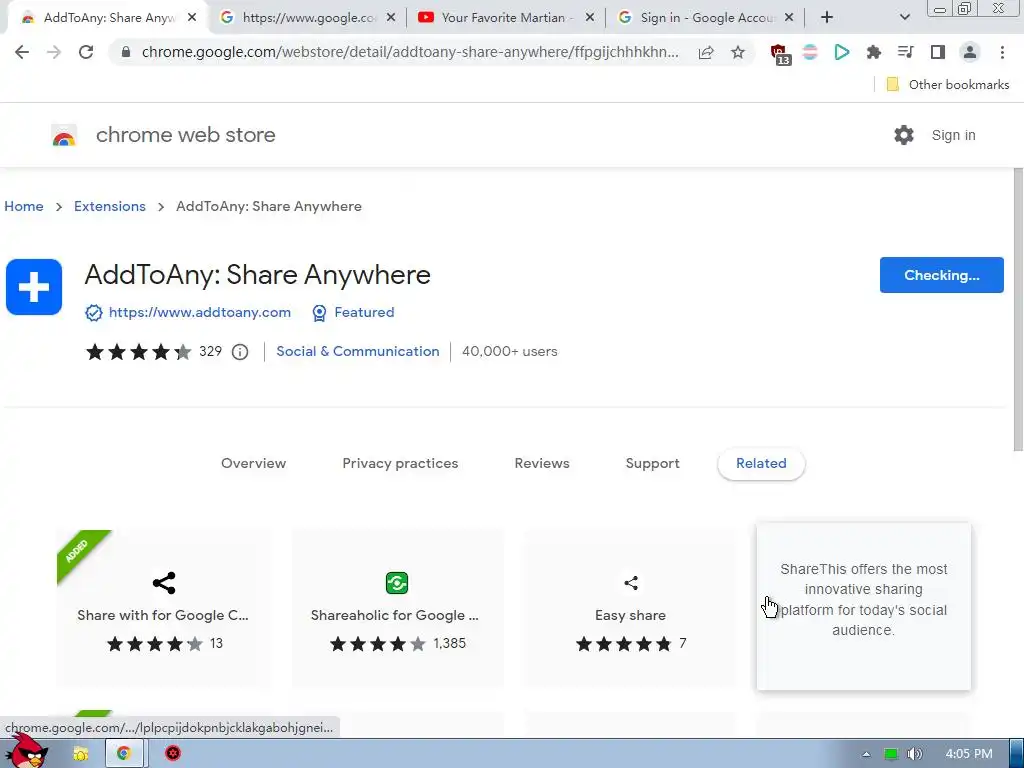Close the Your Favorite Martian tab
The width and height of the screenshot is (1024, 768).
click(x=590, y=18)
